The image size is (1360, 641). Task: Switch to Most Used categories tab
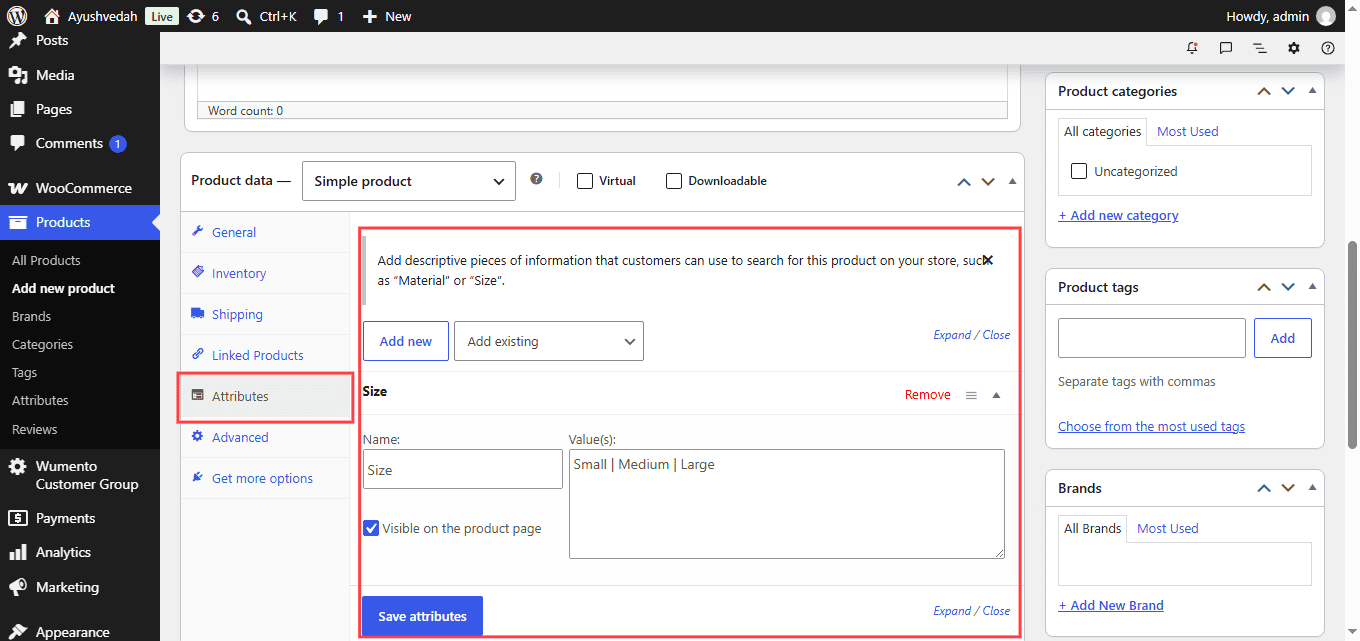[x=1188, y=131]
